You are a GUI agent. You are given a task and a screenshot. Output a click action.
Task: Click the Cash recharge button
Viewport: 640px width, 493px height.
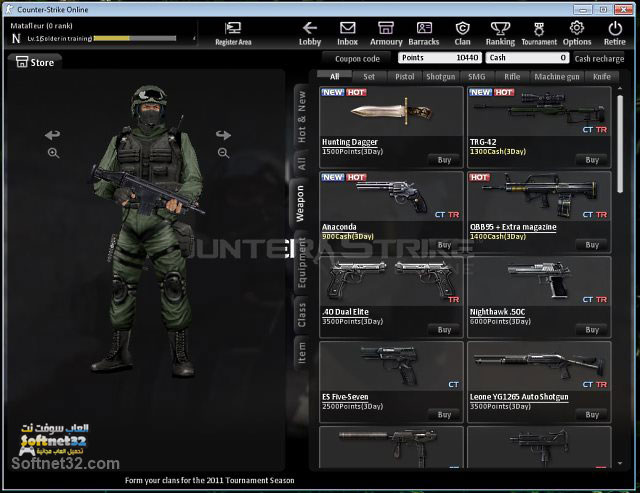pyautogui.click(x=599, y=58)
